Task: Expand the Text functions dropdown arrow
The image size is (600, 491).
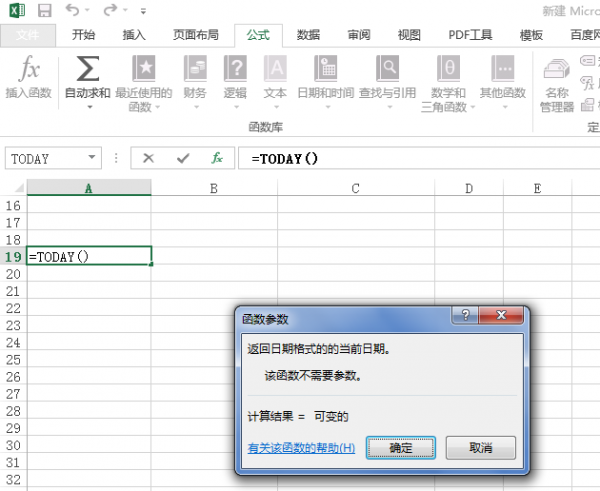Action: 276,108
